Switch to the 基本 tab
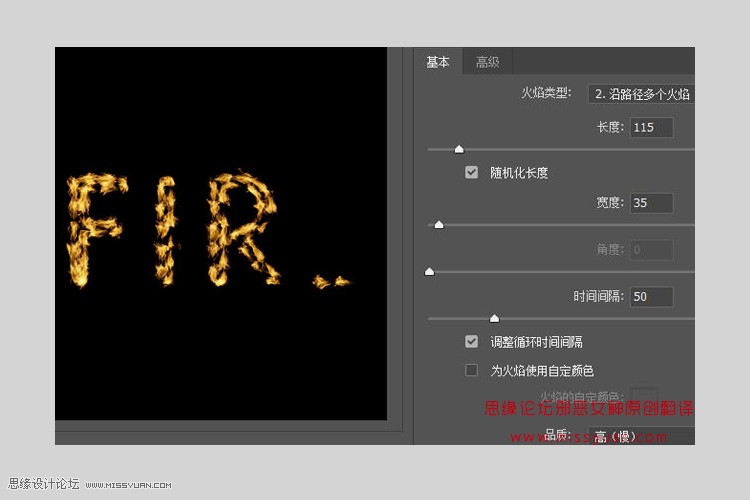750x500 pixels. (x=438, y=62)
